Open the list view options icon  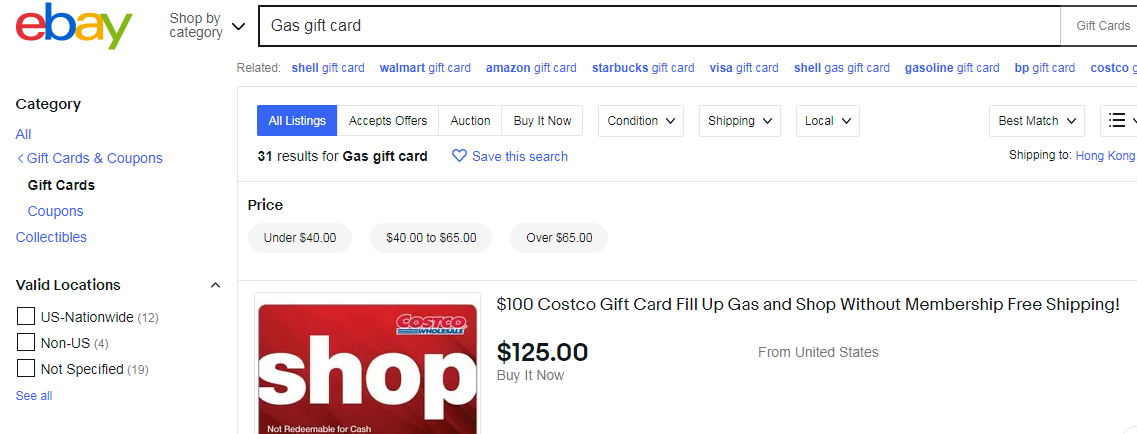coord(1118,121)
